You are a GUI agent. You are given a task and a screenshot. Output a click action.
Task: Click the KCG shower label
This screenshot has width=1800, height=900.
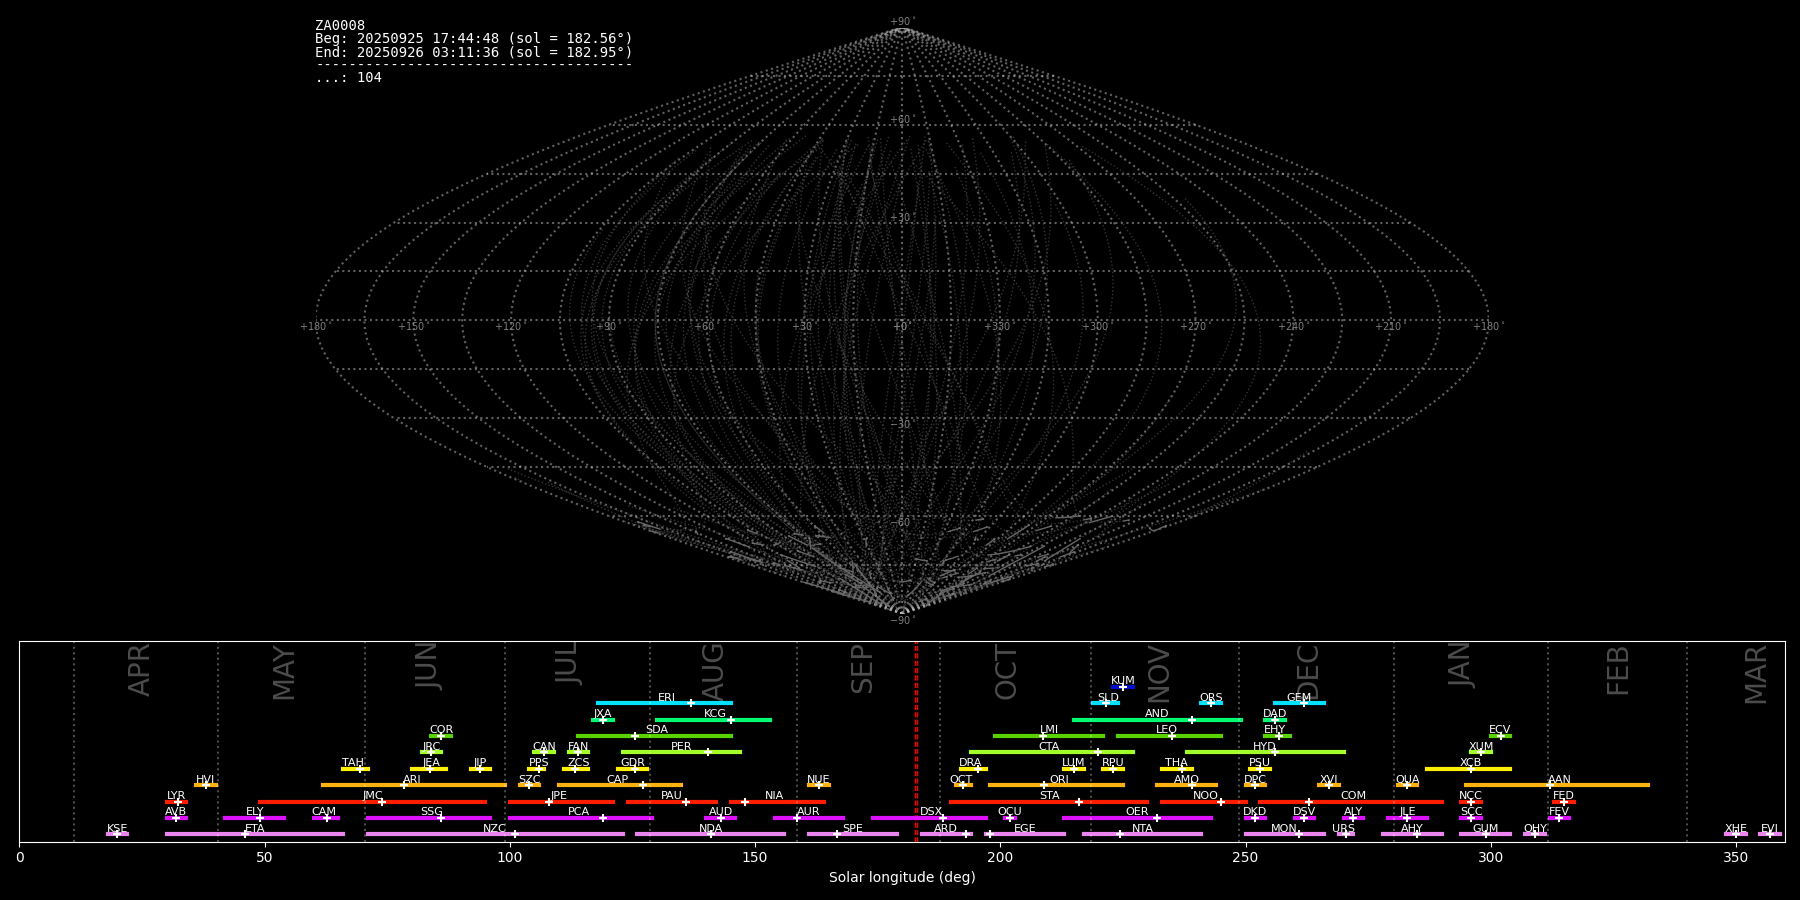715,714
